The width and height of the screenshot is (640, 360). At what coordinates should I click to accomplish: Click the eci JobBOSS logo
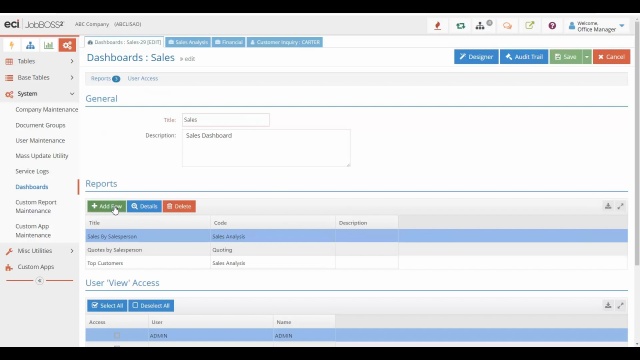click(34, 24)
